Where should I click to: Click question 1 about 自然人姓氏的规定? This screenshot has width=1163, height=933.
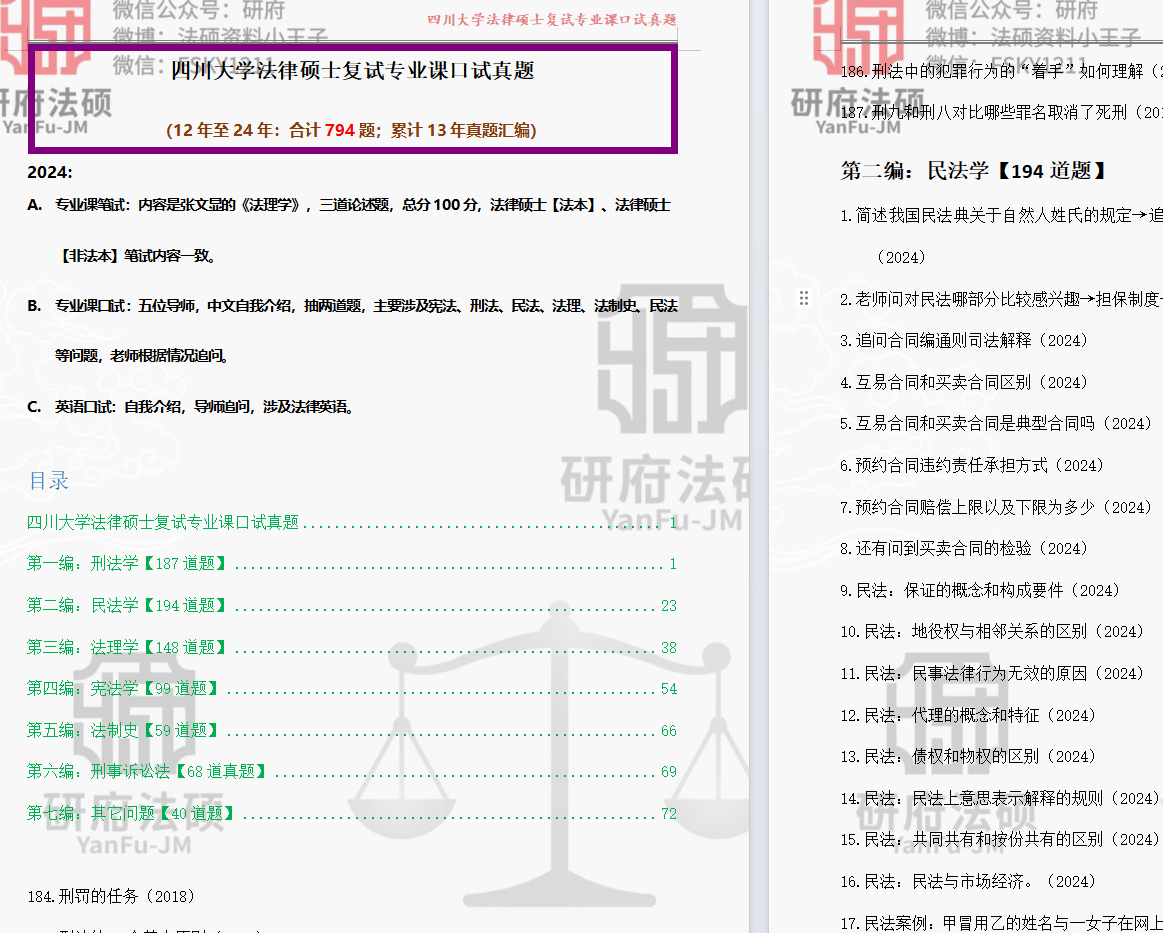click(1001, 236)
